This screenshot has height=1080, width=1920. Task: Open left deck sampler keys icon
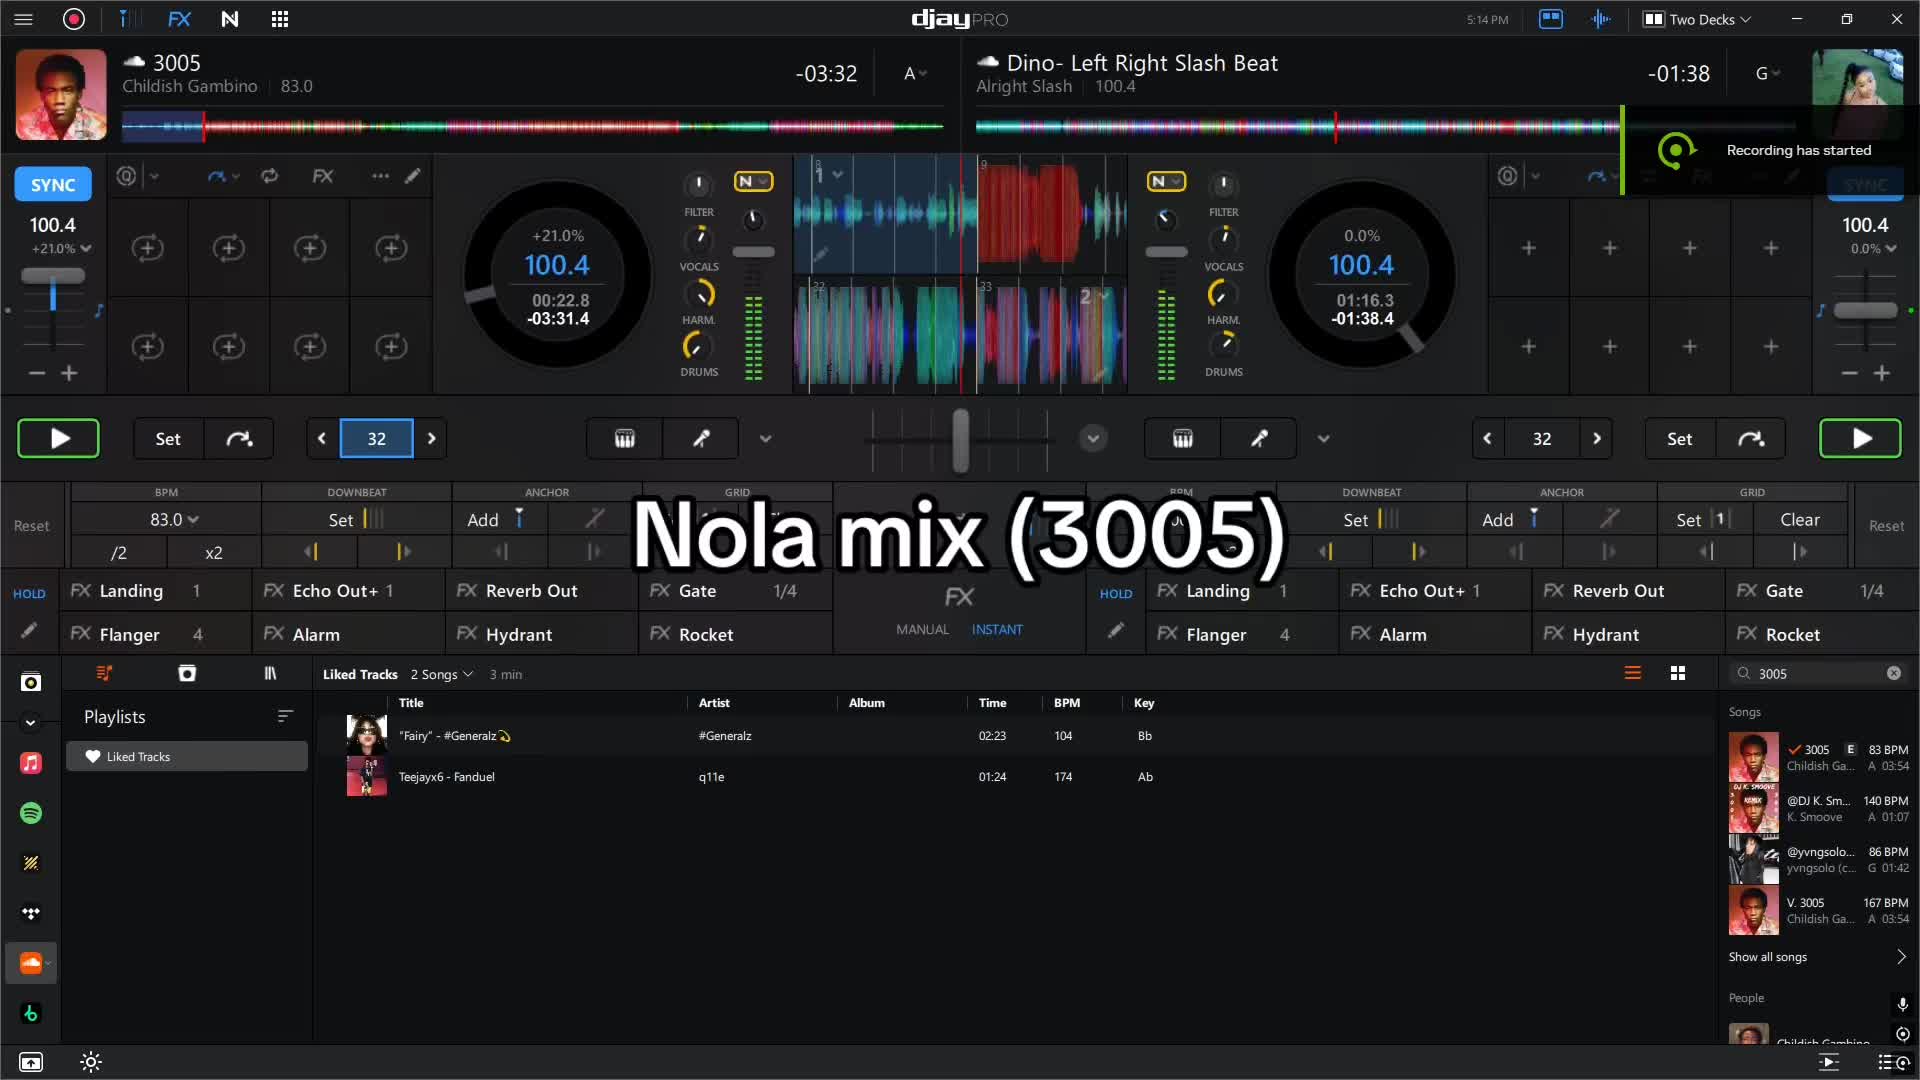625,439
